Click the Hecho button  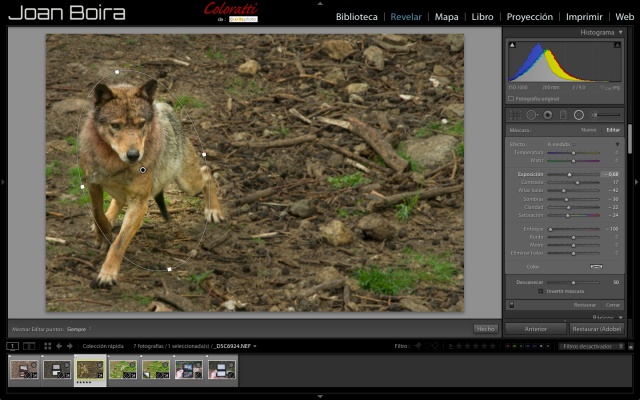click(486, 329)
